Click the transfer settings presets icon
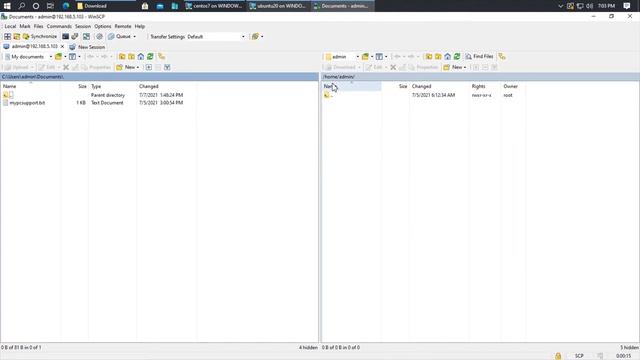The width and height of the screenshot is (640, 360). pyautogui.click(x=255, y=36)
